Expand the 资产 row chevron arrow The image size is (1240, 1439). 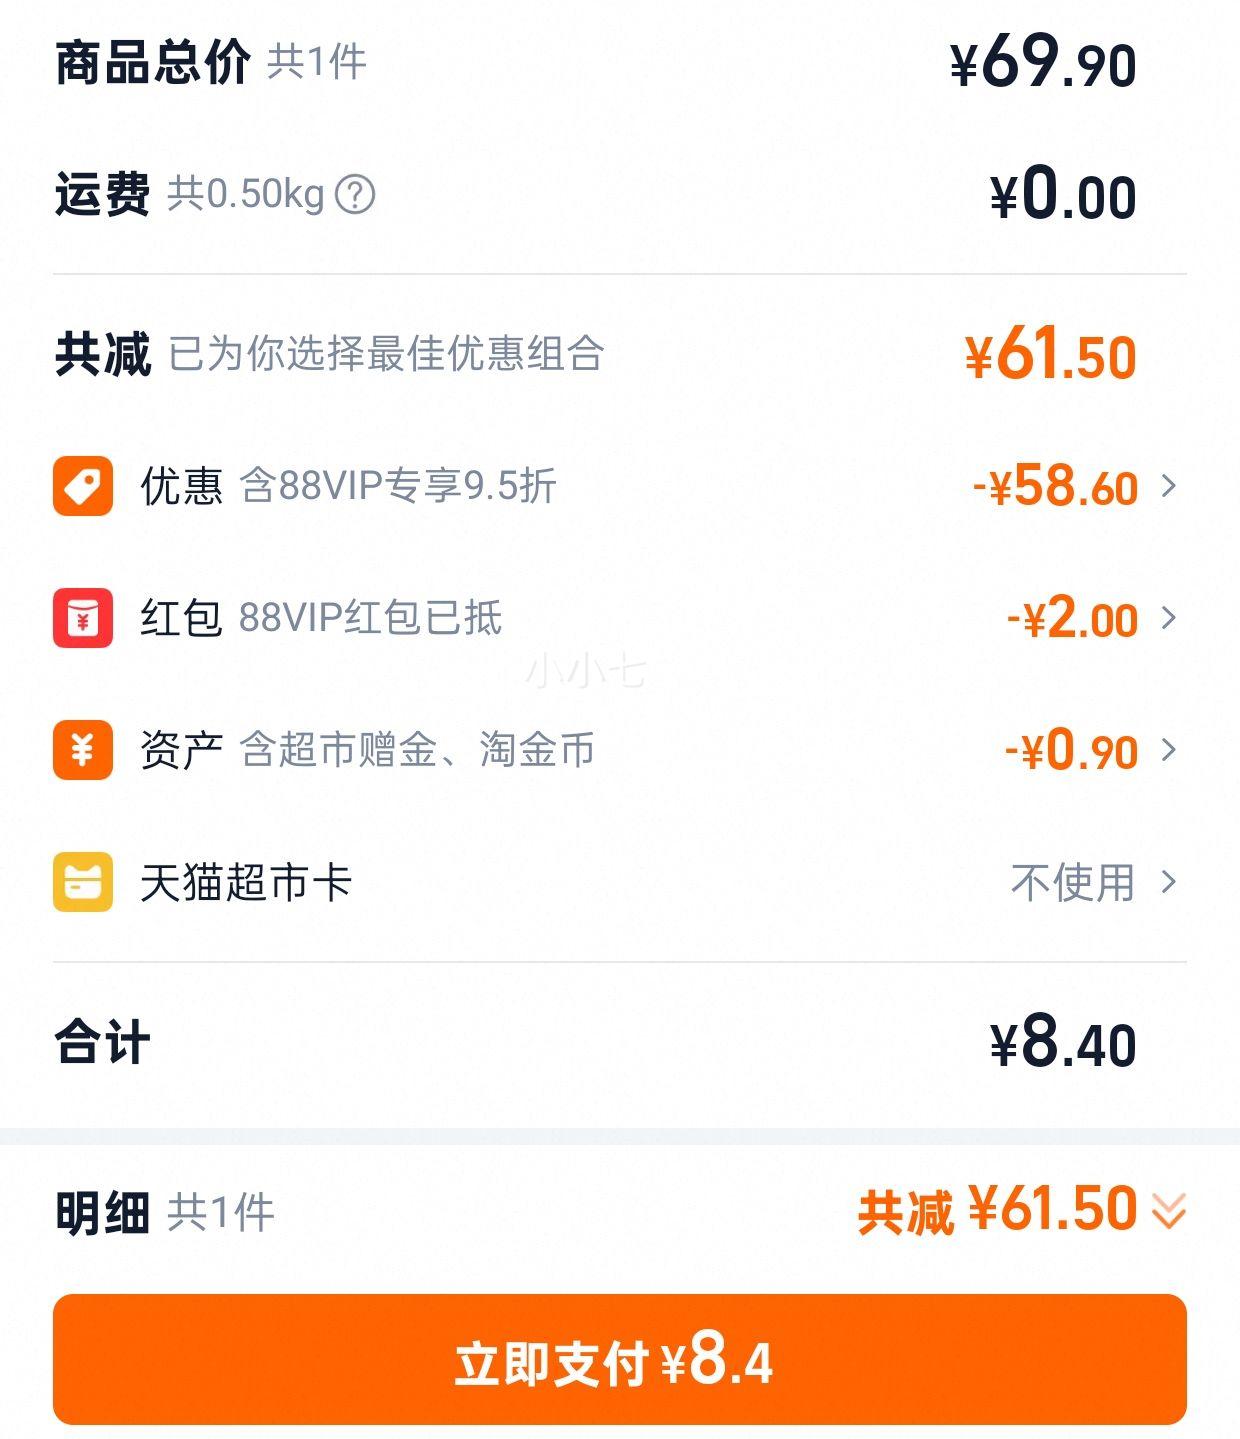click(1168, 750)
